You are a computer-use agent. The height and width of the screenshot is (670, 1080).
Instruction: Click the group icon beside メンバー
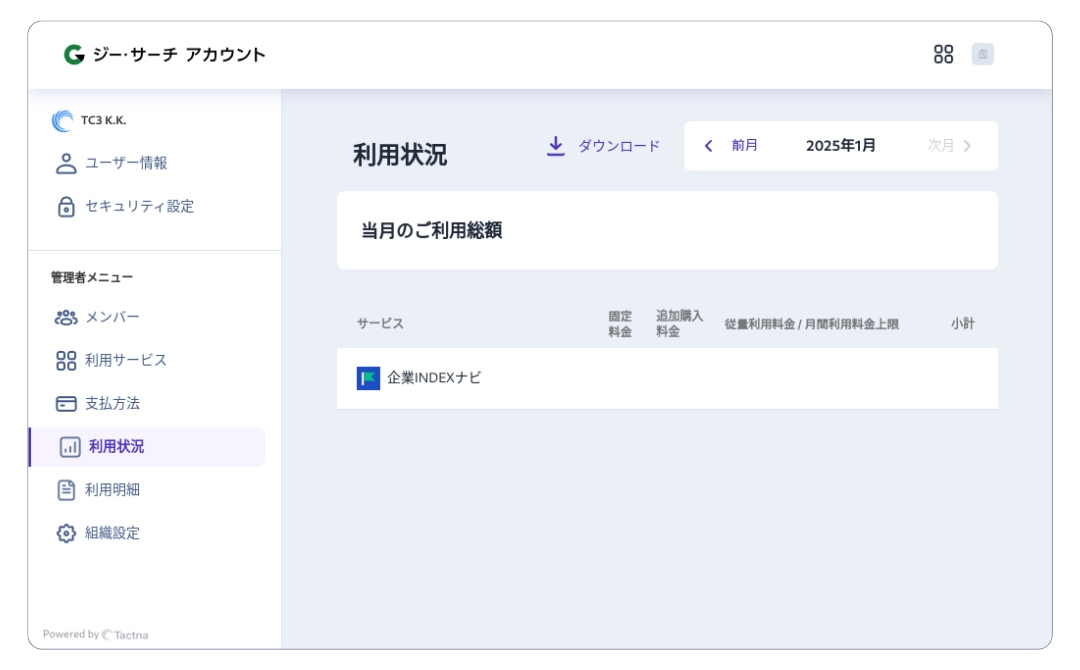coord(66,317)
